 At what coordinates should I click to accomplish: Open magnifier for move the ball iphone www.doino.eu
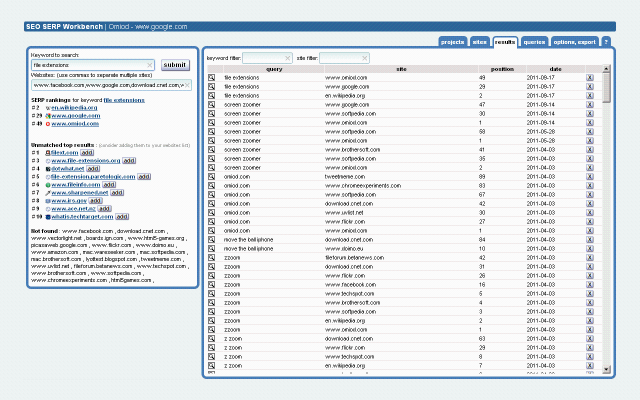point(211,249)
